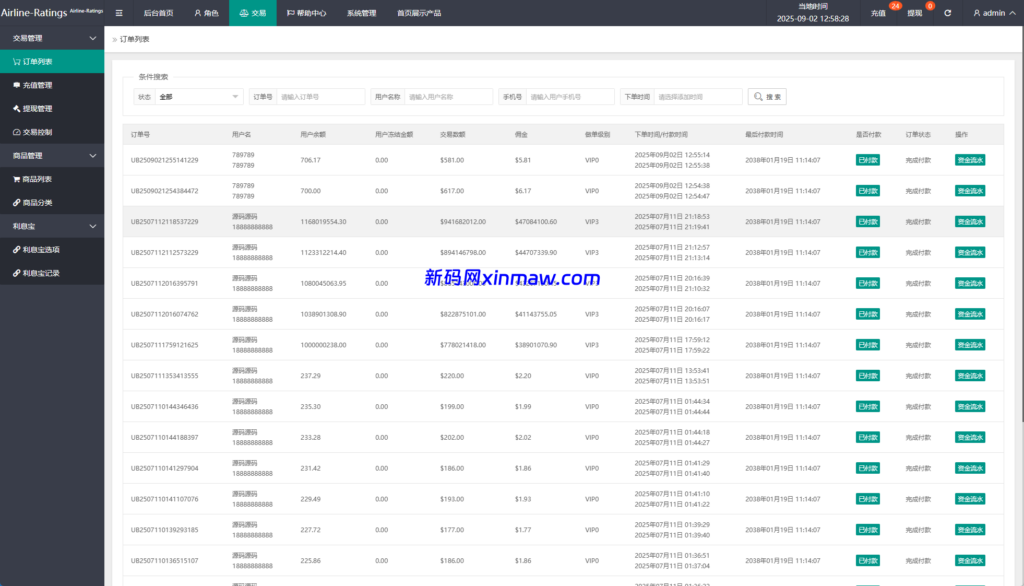
Task: Click the refresh icon near admin menu
Action: (948, 13)
